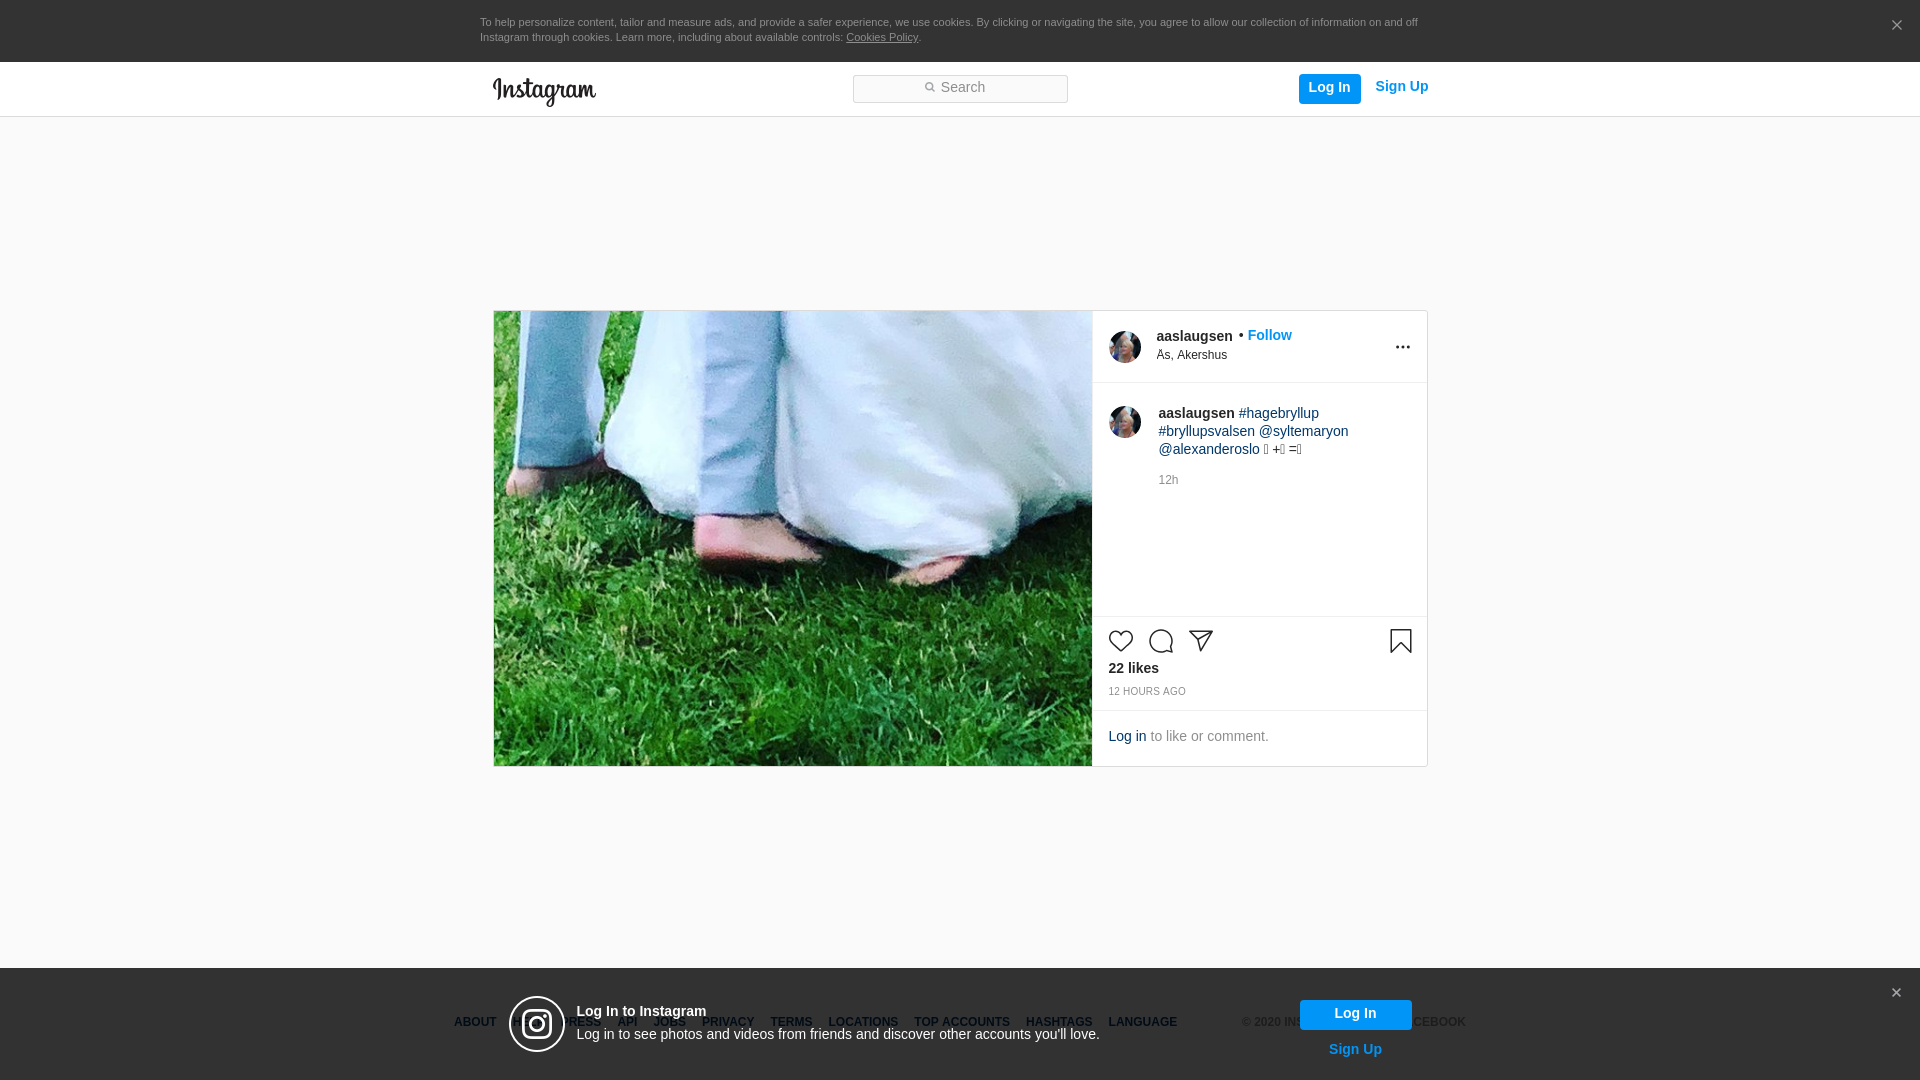Click the Instagram camera icon in login banner
Viewport: 1920px width, 1080px height.
[x=537, y=1024]
